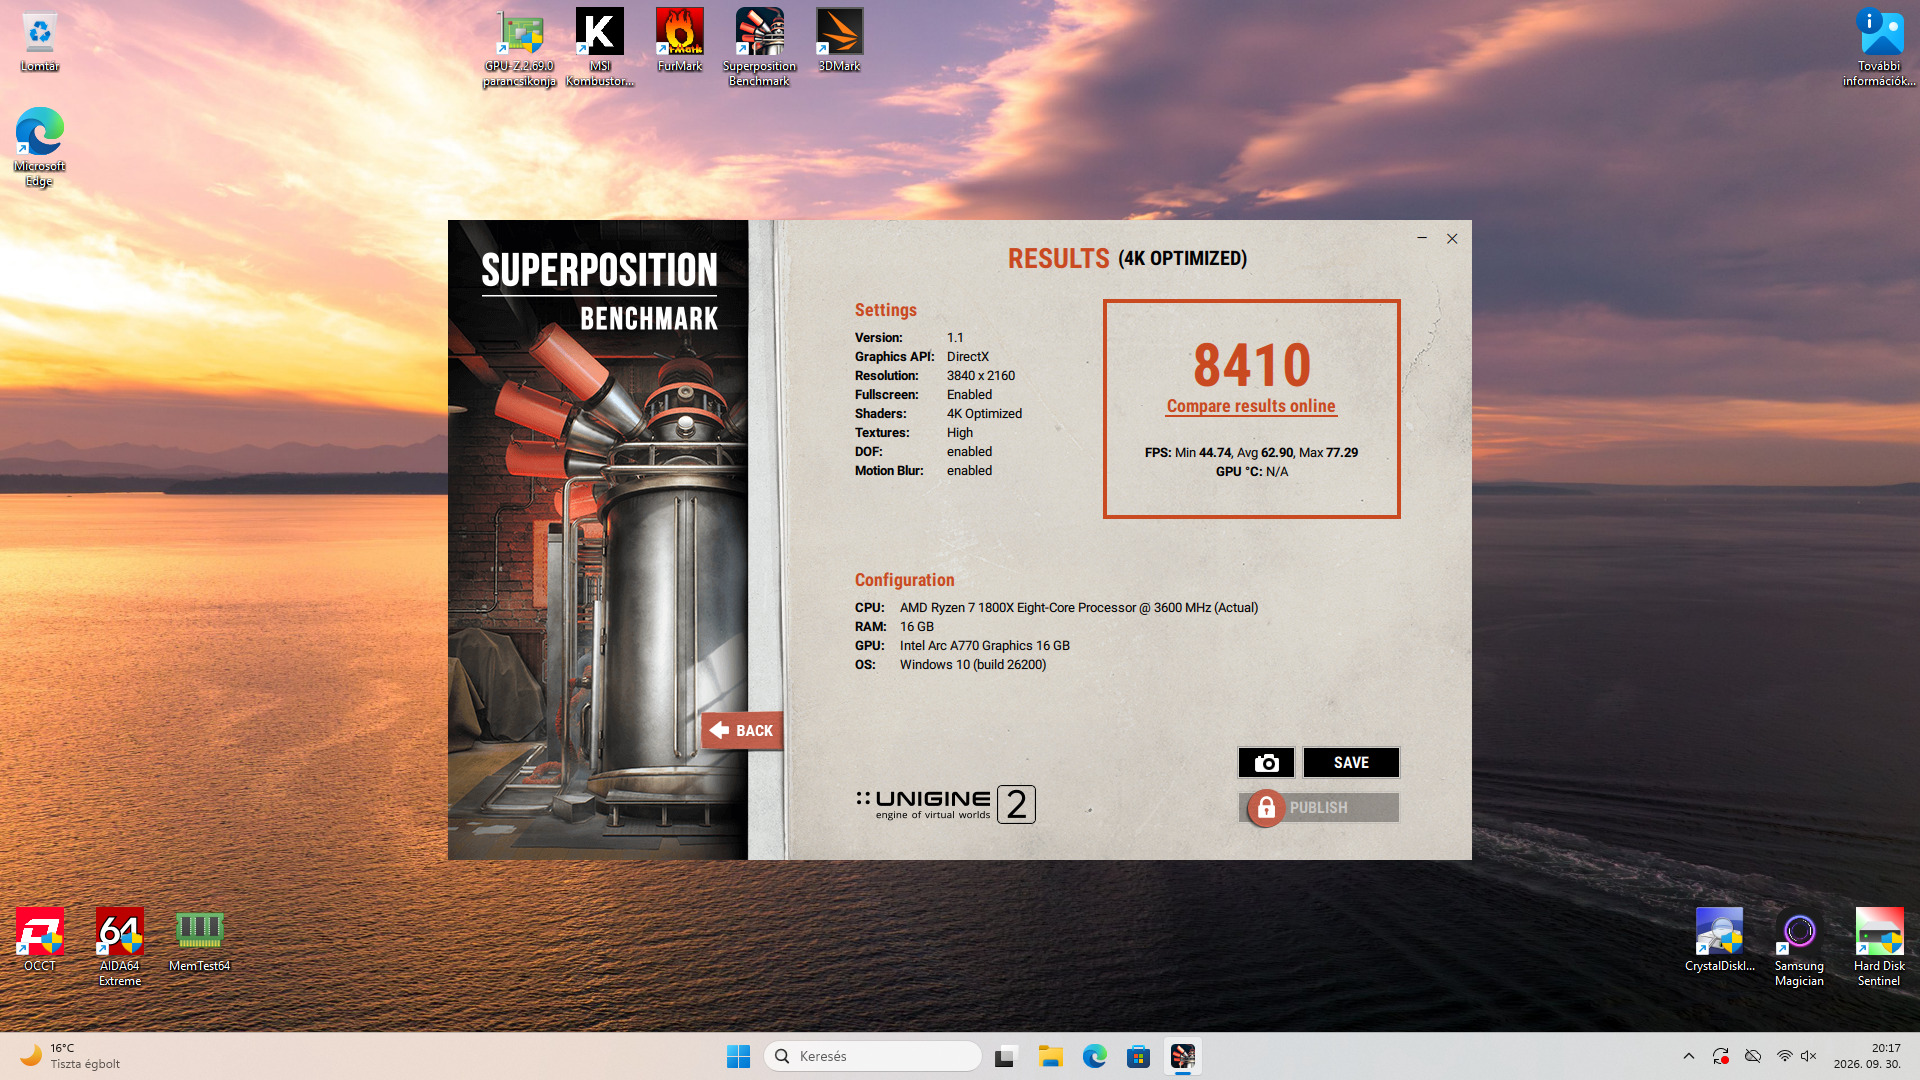Close the Superposition results window
1920x1080 pixels.
[x=1452, y=238]
